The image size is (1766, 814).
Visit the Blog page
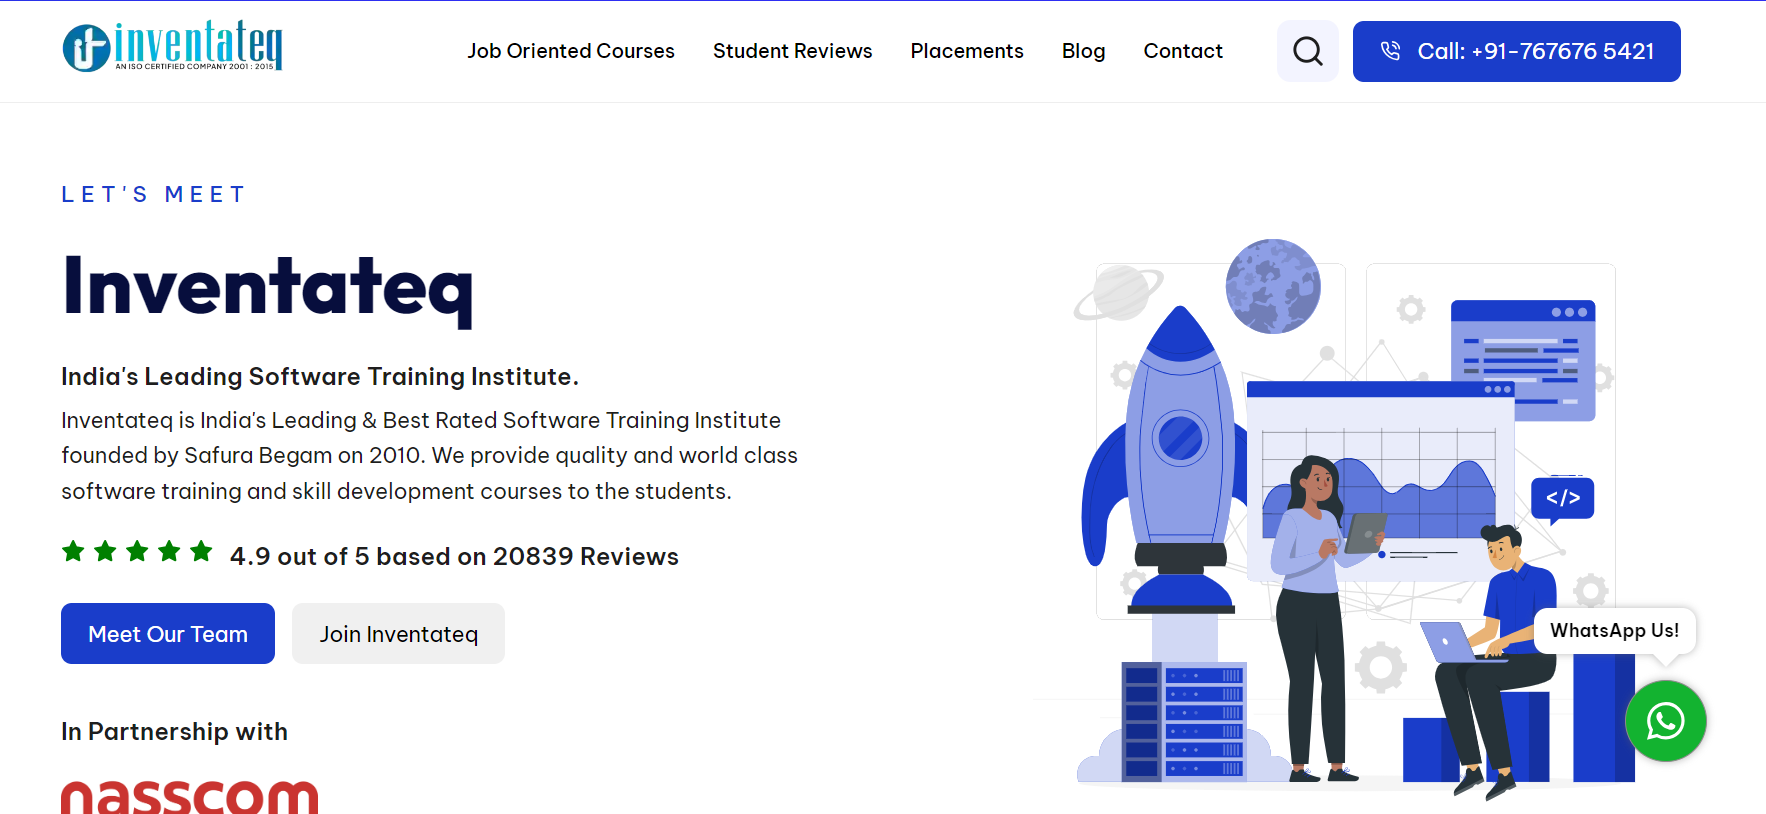coord(1083,51)
